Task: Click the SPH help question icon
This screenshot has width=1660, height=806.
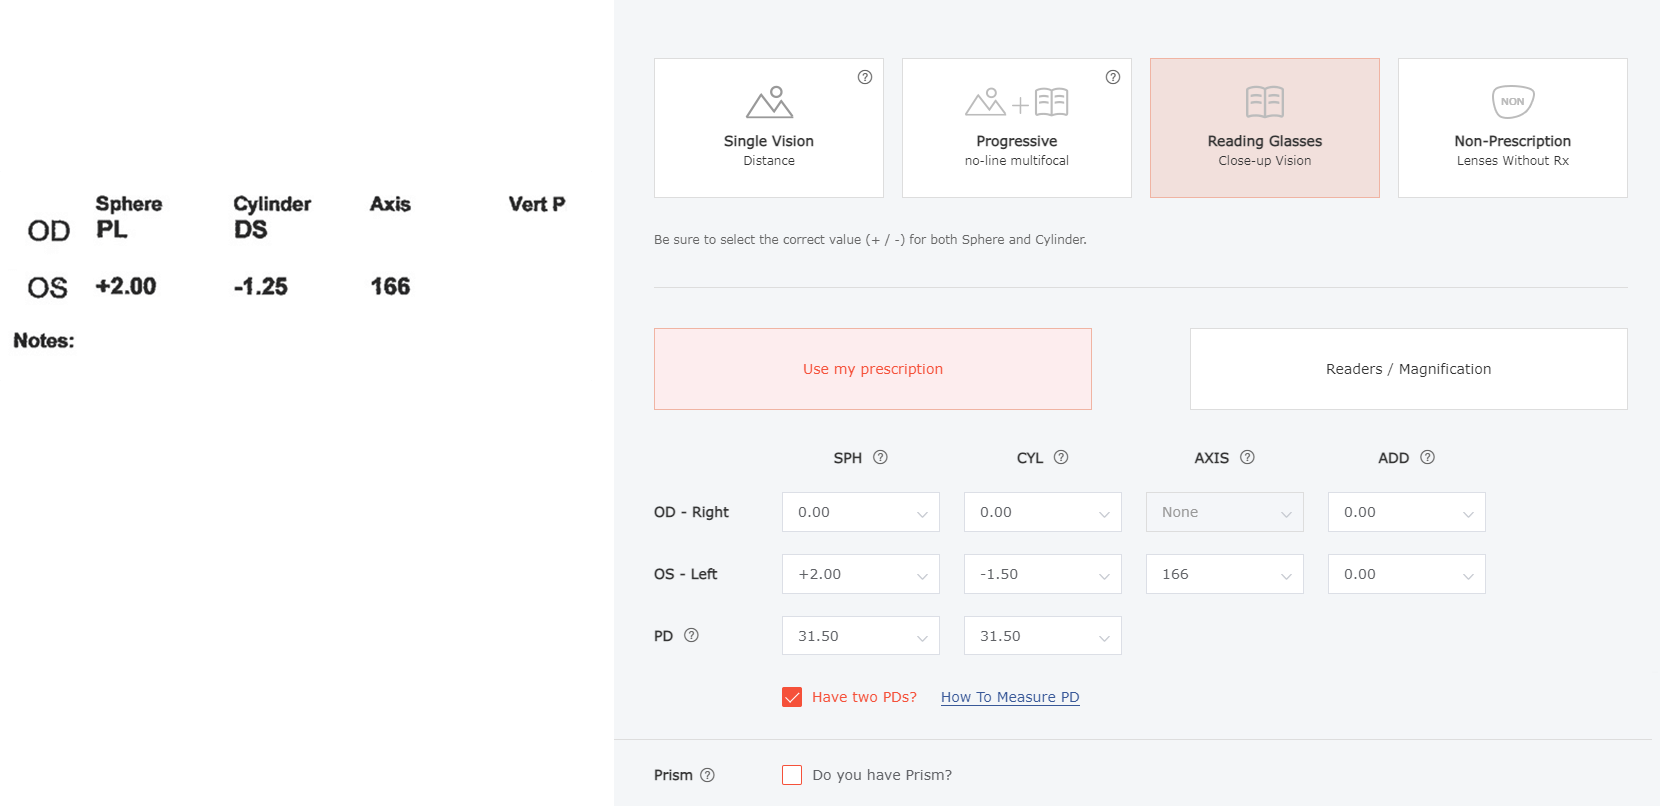Action: click(880, 457)
